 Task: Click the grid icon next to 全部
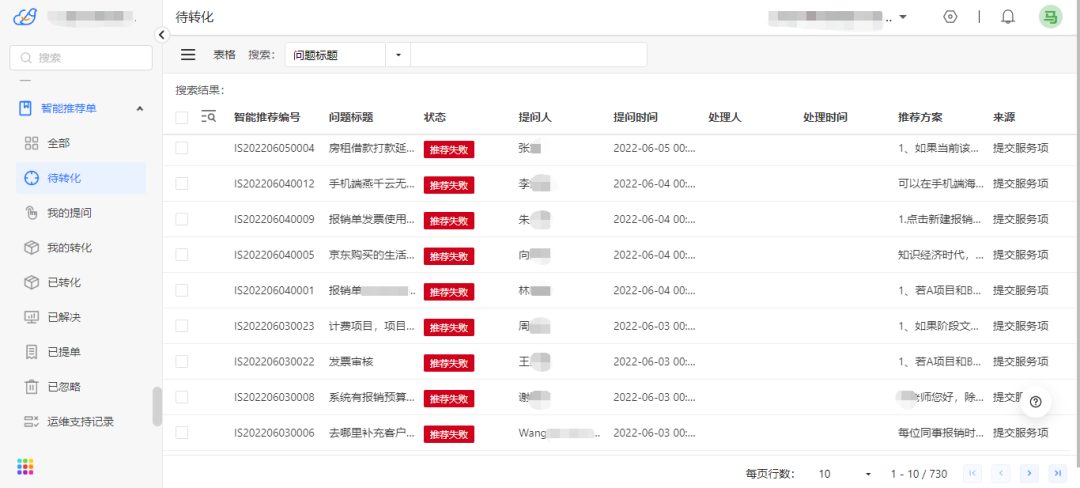[31, 143]
